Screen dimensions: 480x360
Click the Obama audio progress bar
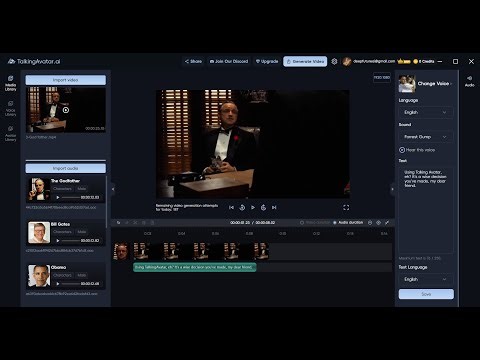click(x=71, y=284)
